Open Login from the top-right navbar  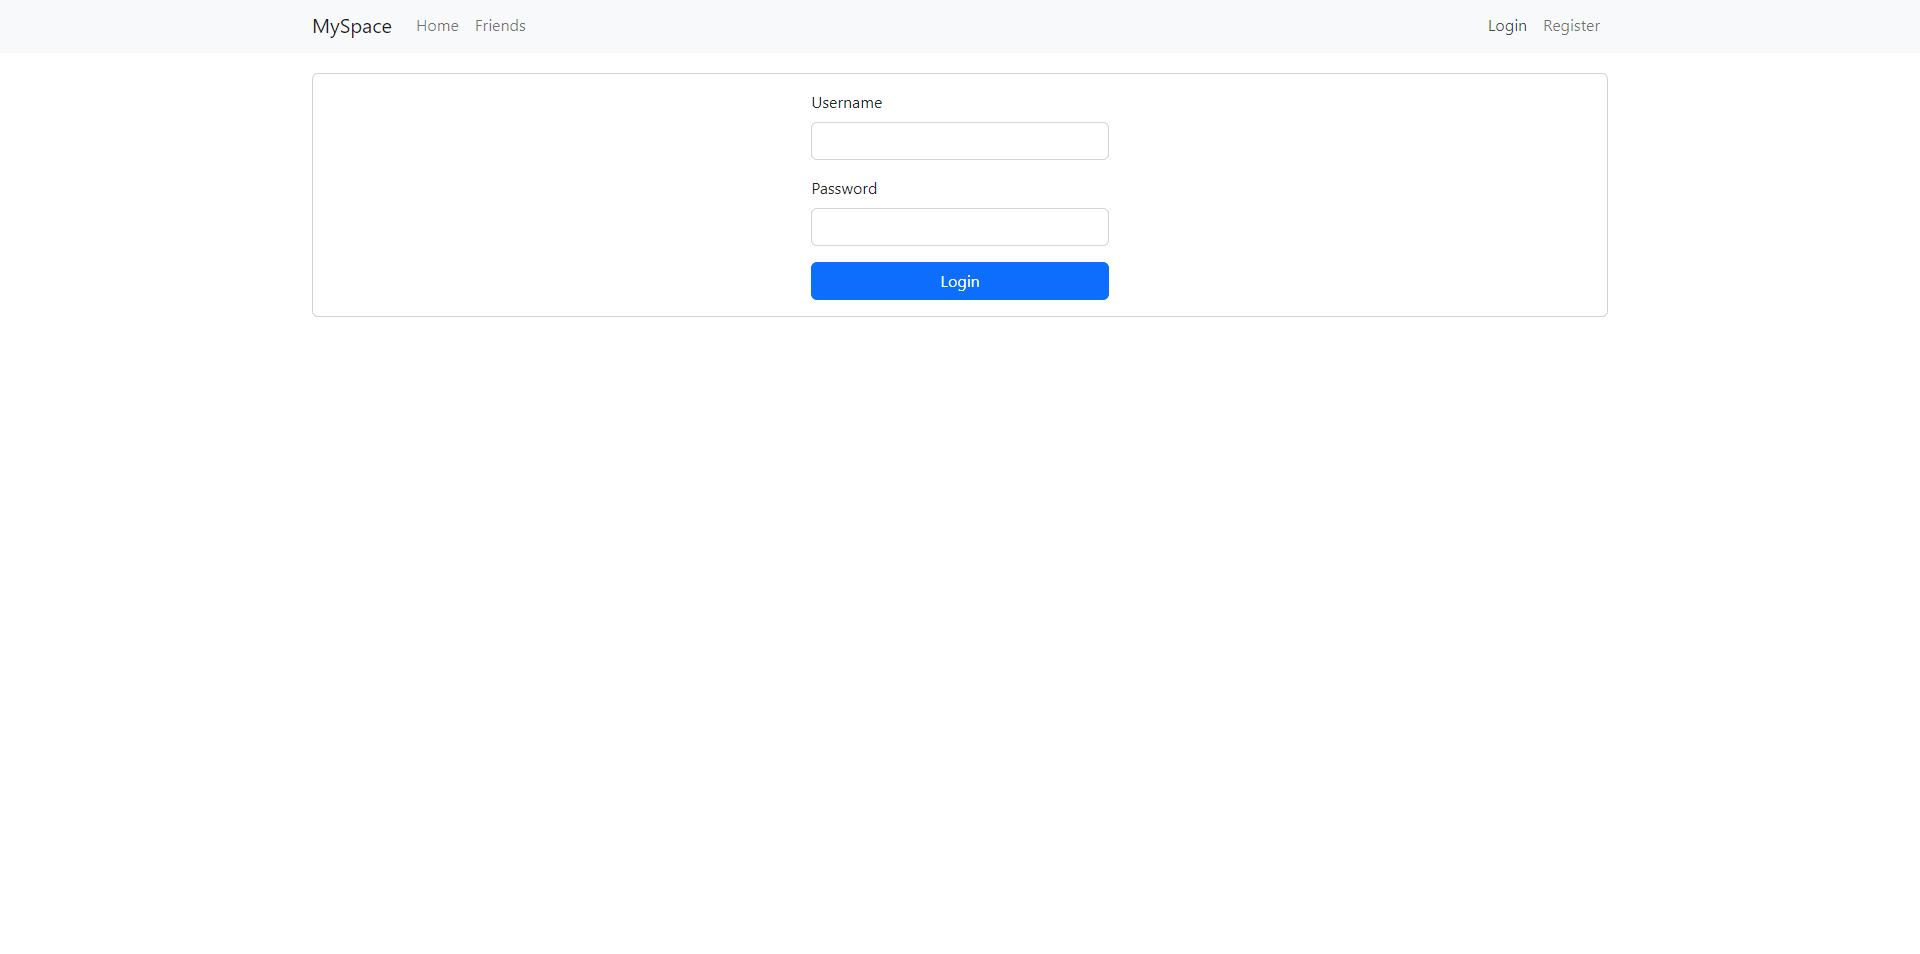1506,26
